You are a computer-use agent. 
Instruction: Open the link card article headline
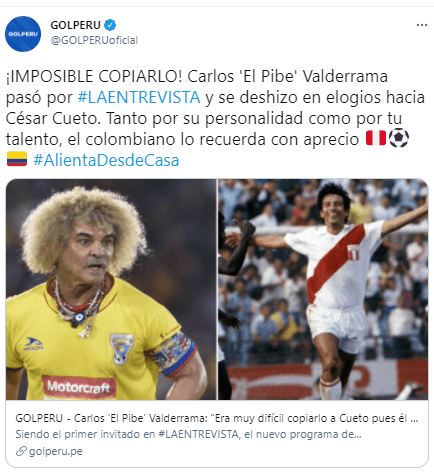(217, 418)
